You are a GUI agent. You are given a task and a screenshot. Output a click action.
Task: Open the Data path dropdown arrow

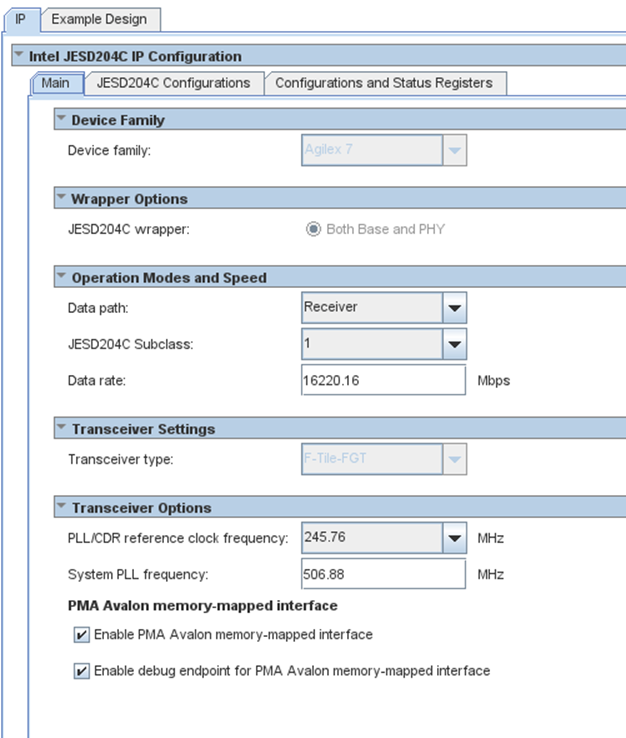pyautogui.click(x=454, y=308)
